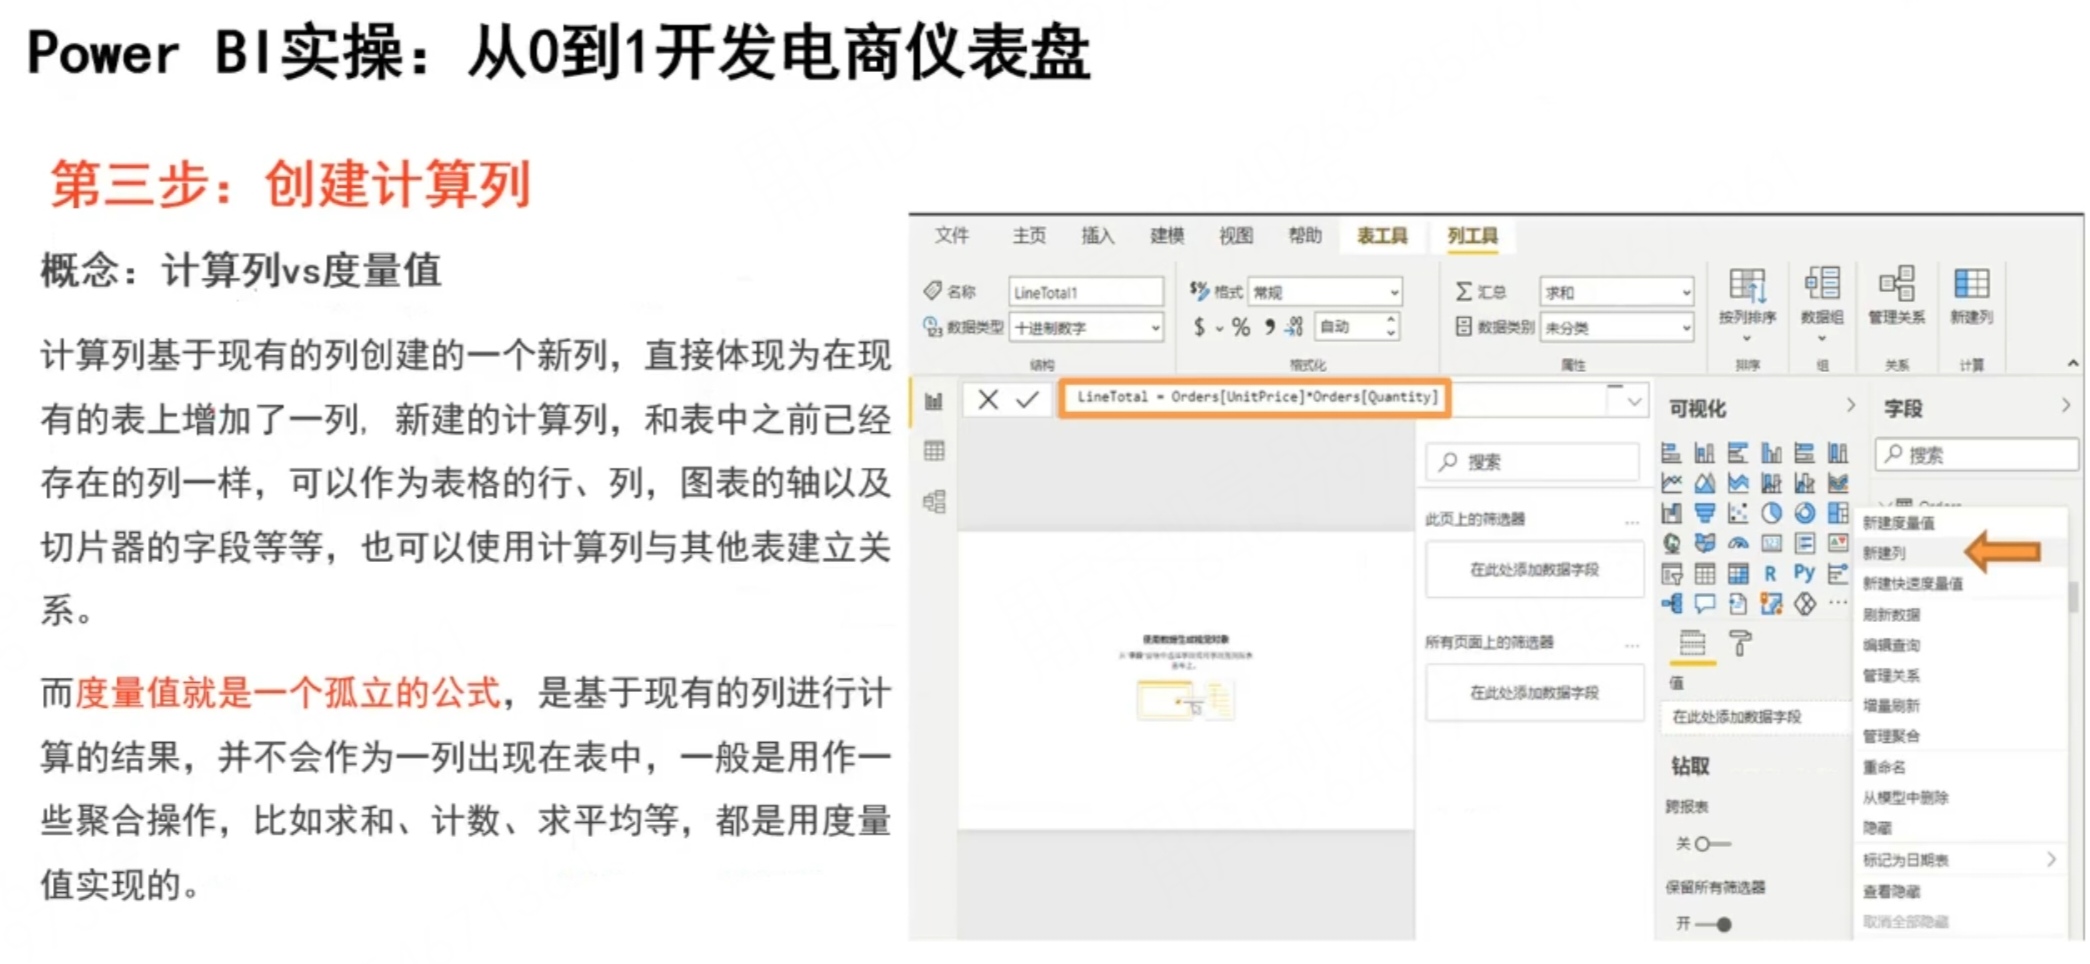Switch to Model view in left sidebar
Viewport: 2090px width, 964px height.
tap(934, 501)
